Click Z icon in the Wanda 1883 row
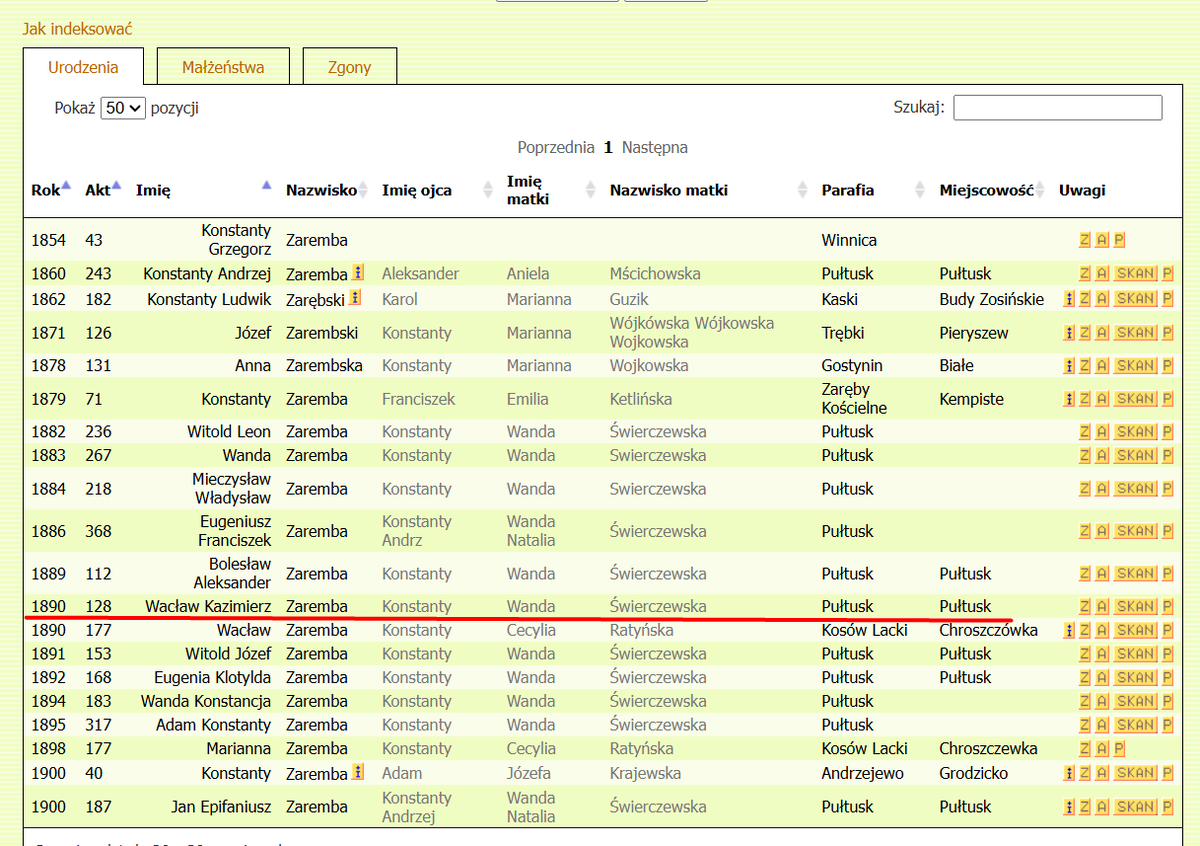The width and height of the screenshot is (1200, 846). coord(1085,455)
